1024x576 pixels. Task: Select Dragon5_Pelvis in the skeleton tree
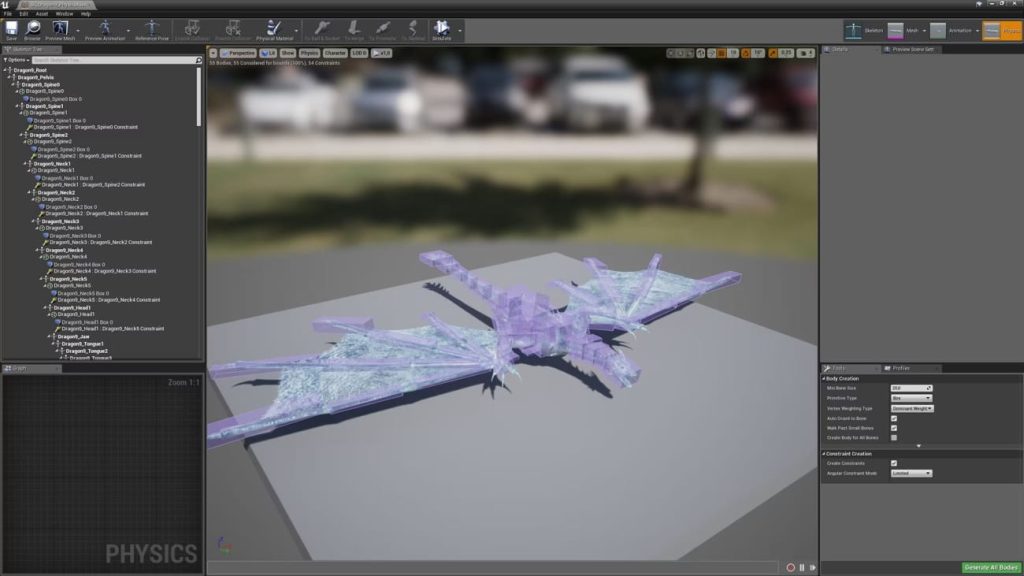[x=35, y=78]
